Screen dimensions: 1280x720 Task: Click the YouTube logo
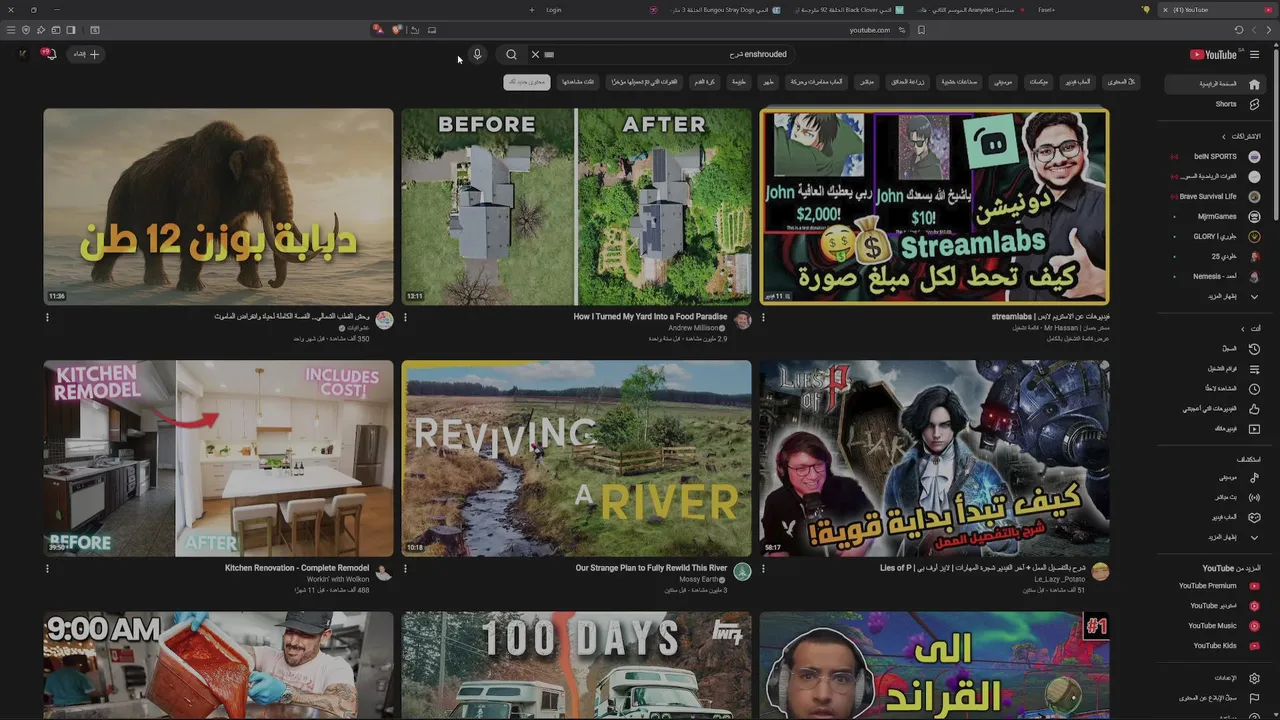pyautogui.click(x=1214, y=55)
